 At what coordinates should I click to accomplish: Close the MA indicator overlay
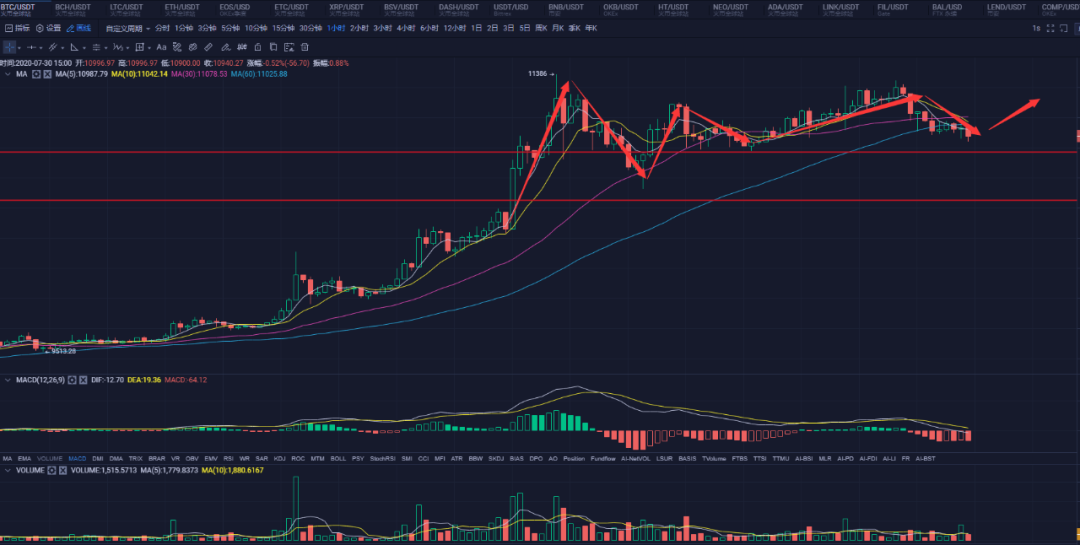[46, 74]
